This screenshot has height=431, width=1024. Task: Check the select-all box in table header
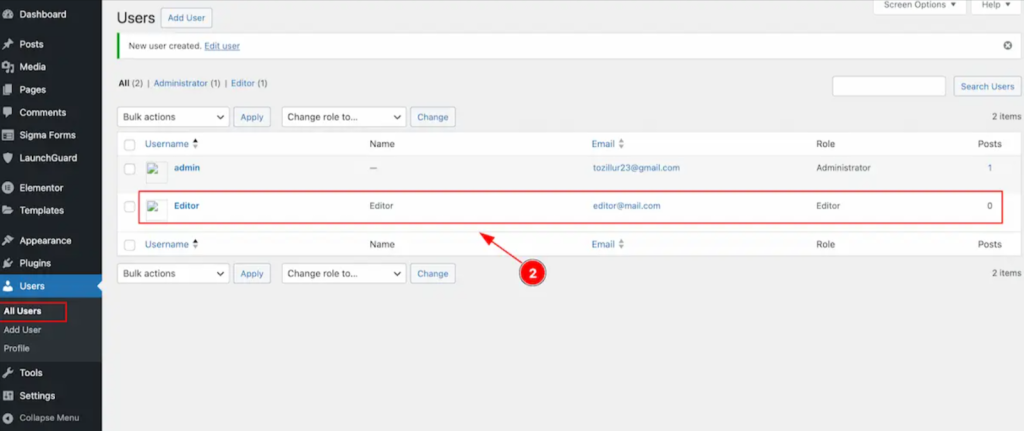pos(130,144)
